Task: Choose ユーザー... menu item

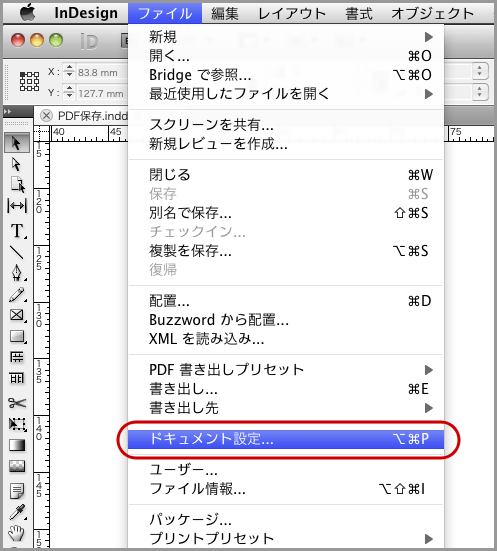Action: coord(286,469)
